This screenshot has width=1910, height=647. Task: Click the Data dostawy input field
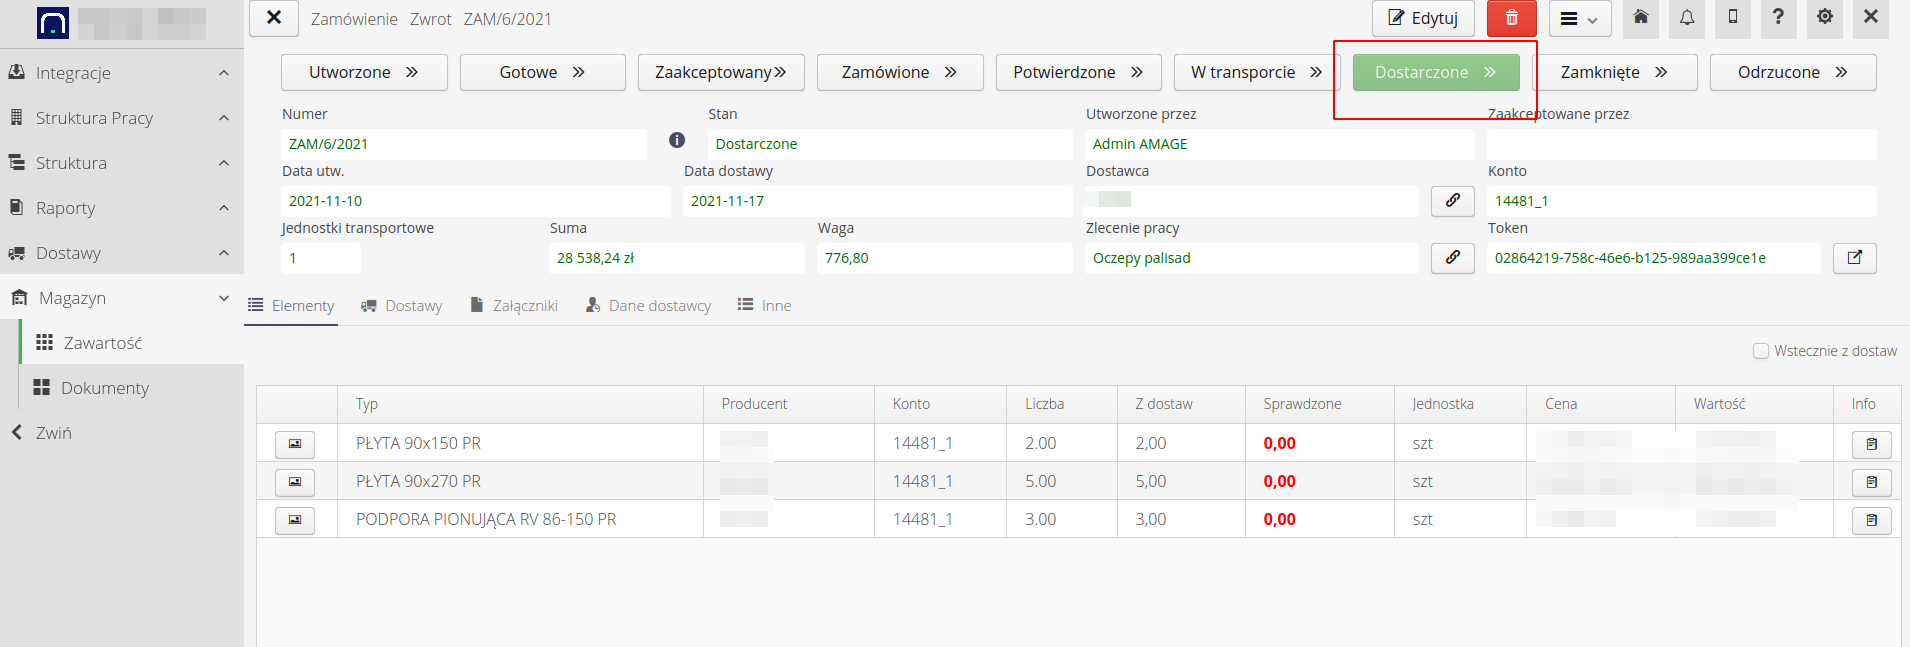[876, 201]
